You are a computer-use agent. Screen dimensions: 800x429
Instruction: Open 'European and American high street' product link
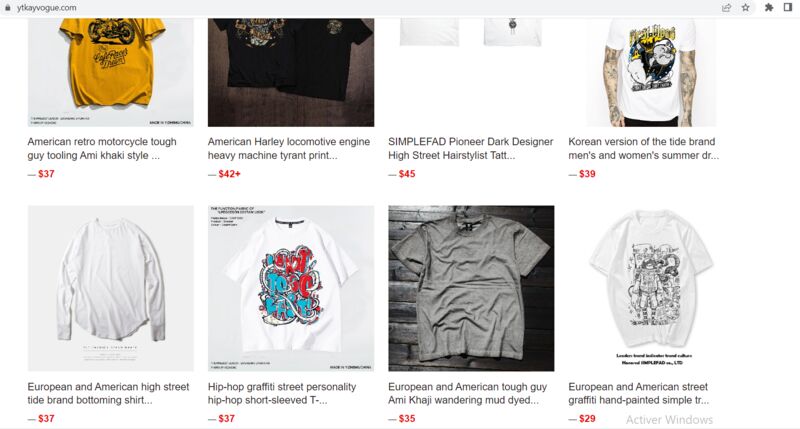pos(108,393)
